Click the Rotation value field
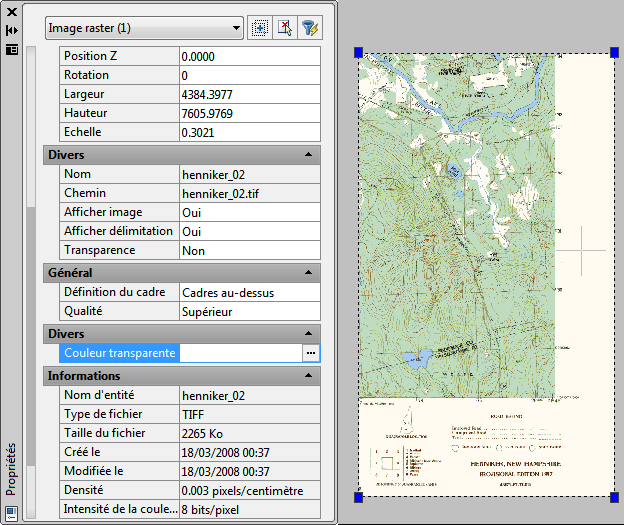The width and height of the screenshot is (624, 525). (249, 75)
